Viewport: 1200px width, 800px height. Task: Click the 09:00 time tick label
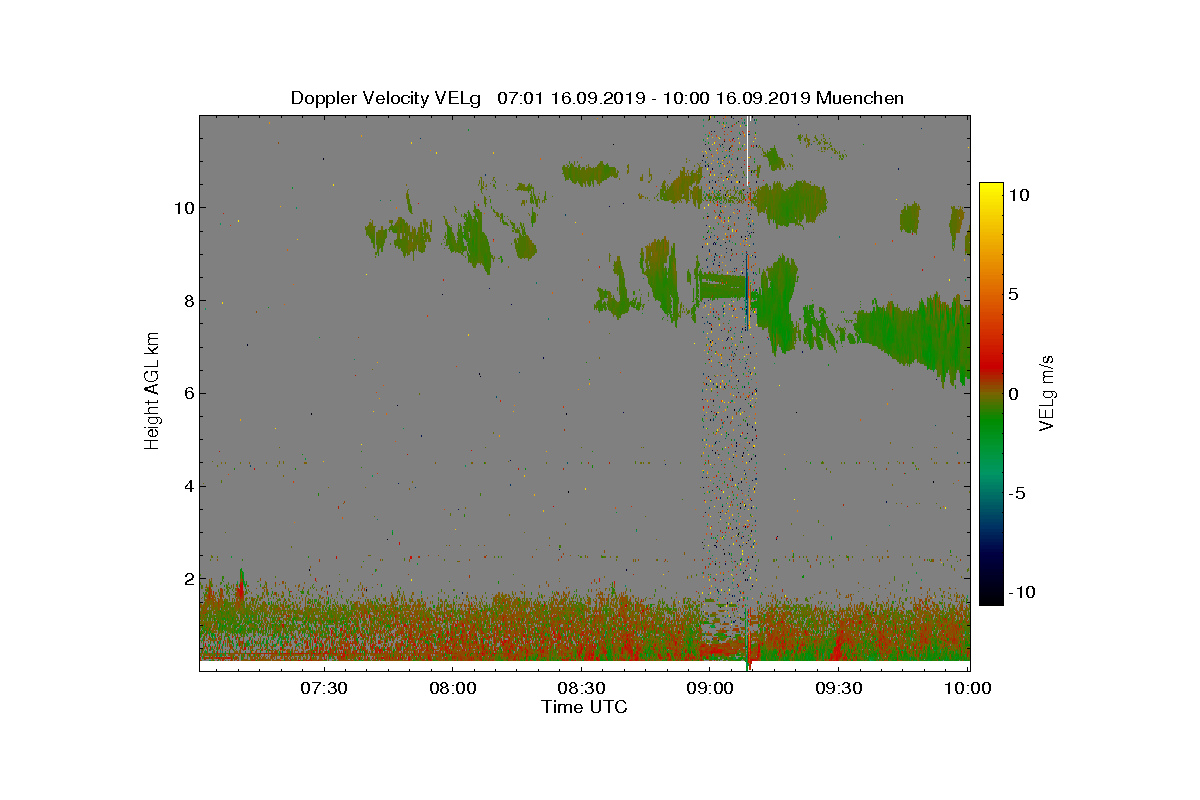click(x=710, y=689)
